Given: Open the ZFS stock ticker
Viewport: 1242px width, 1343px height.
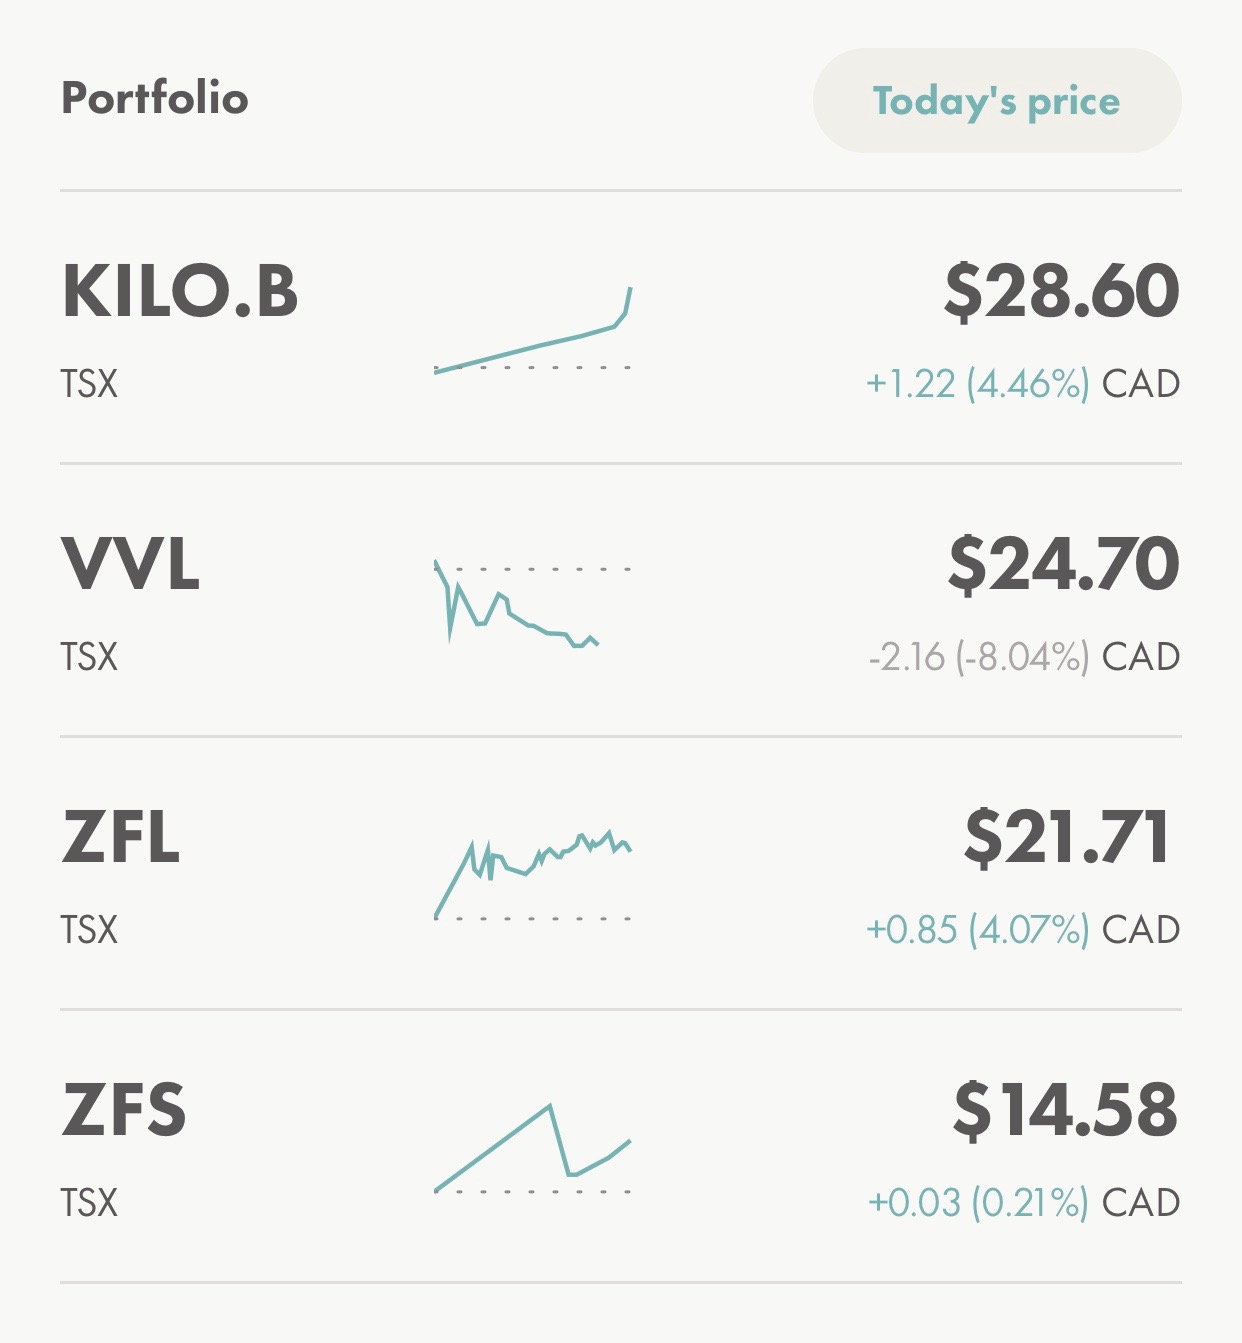Looking at the screenshot, I should [124, 1111].
